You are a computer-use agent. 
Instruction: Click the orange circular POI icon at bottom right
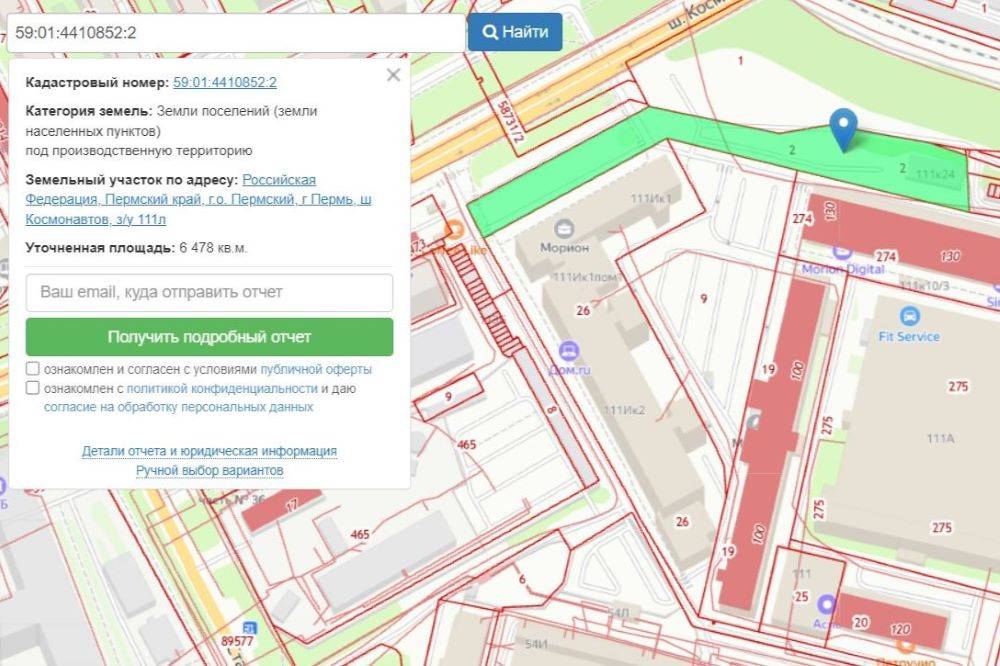904,648
